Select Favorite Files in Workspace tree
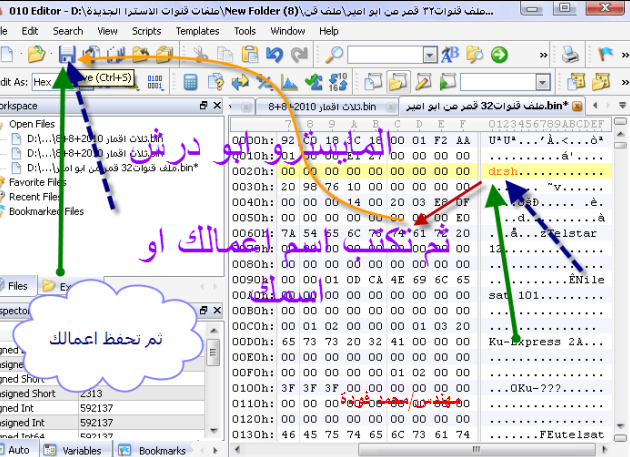The image size is (630, 457). (x=37, y=182)
